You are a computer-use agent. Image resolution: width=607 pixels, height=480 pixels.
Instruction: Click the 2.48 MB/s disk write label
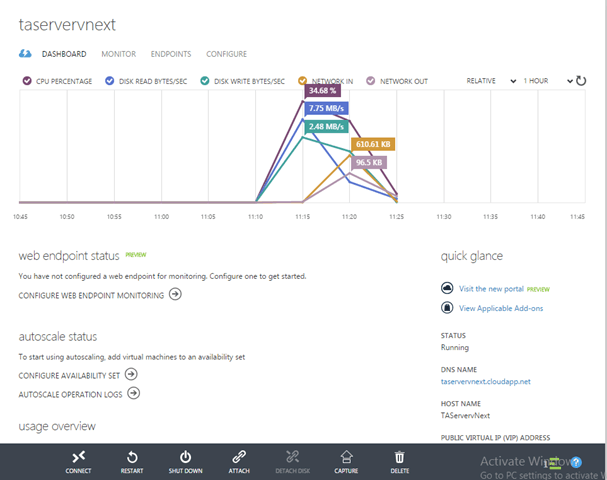point(326,127)
